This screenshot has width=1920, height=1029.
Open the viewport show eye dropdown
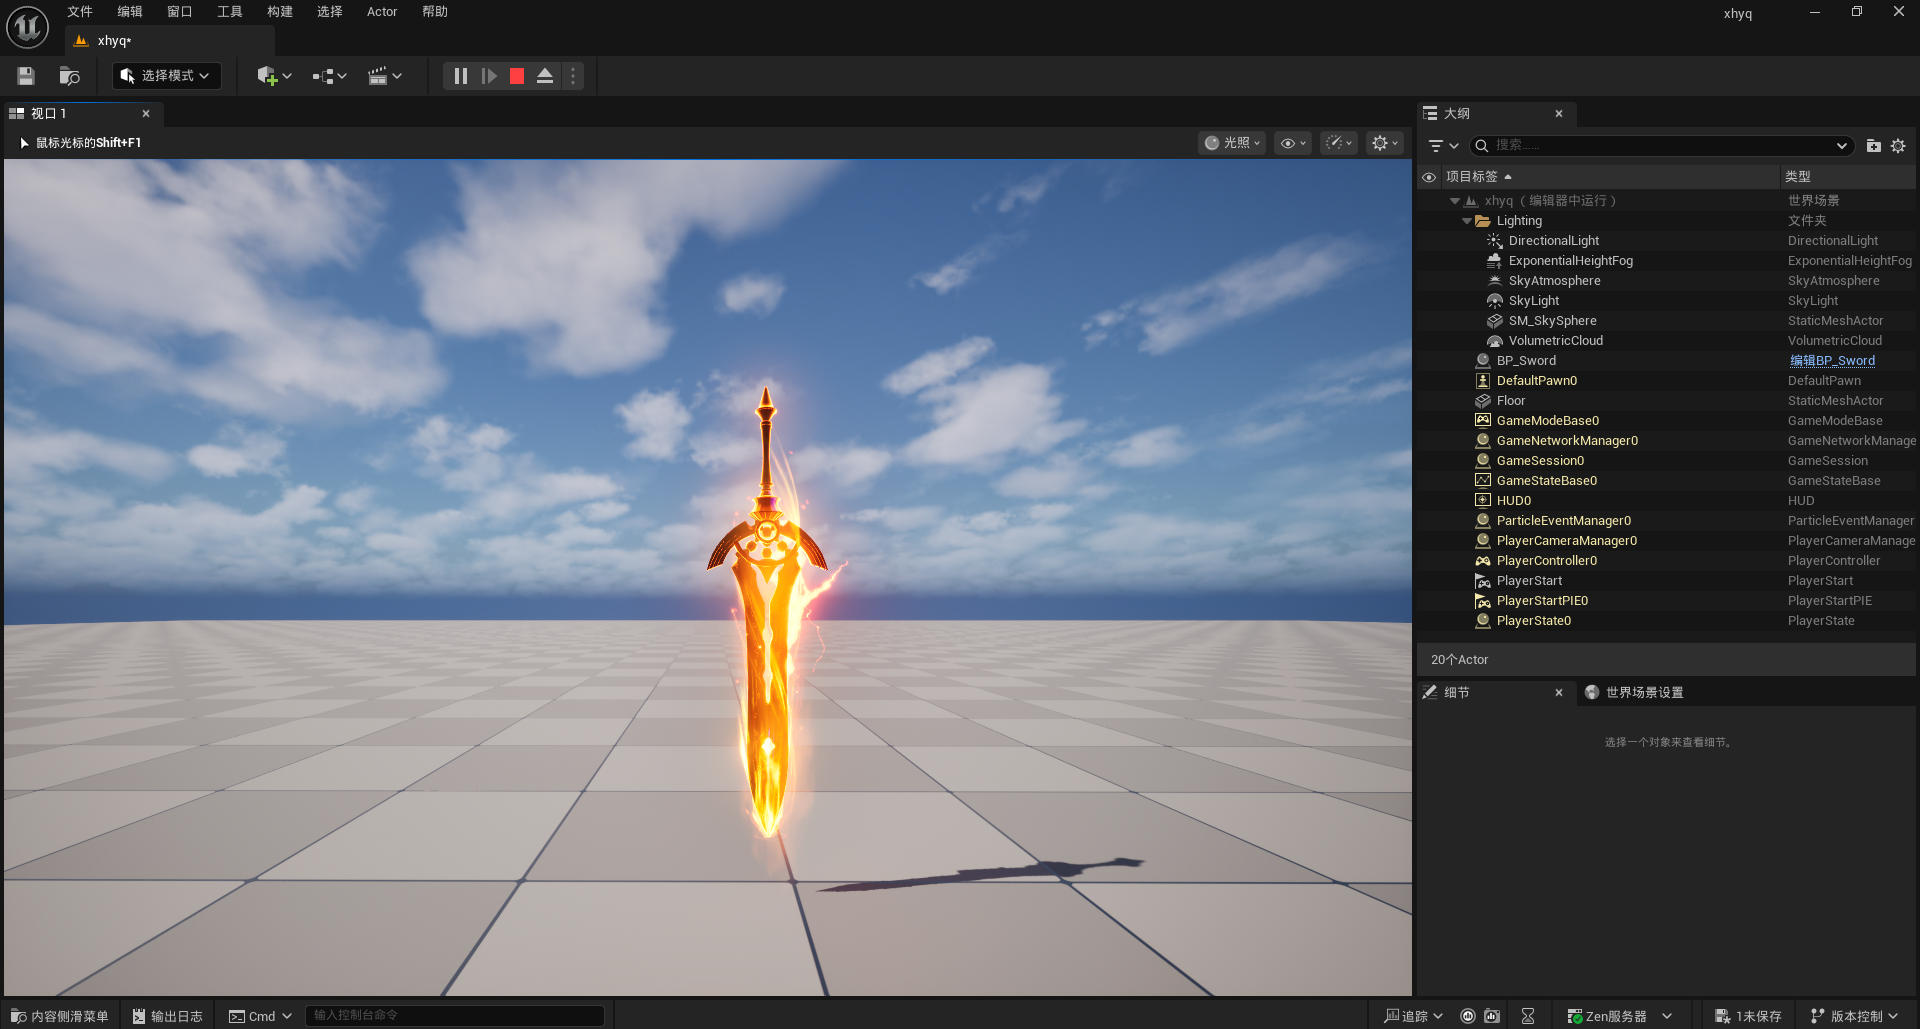pyautogui.click(x=1293, y=143)
